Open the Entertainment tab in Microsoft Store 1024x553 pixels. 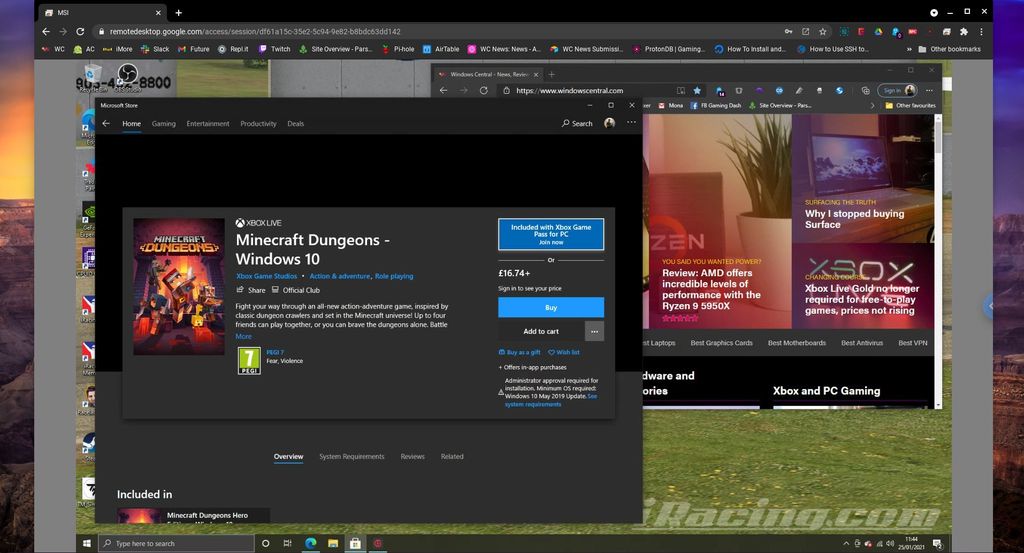(208, 123)
